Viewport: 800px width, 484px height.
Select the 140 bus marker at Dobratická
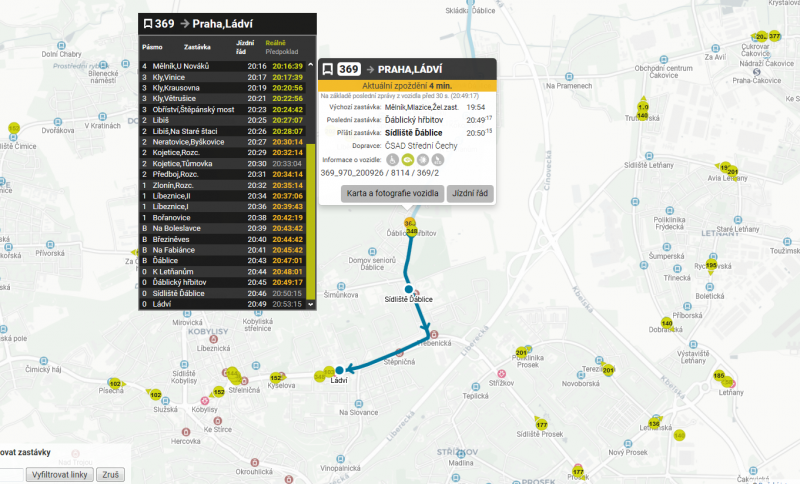[x=667, y=323]
